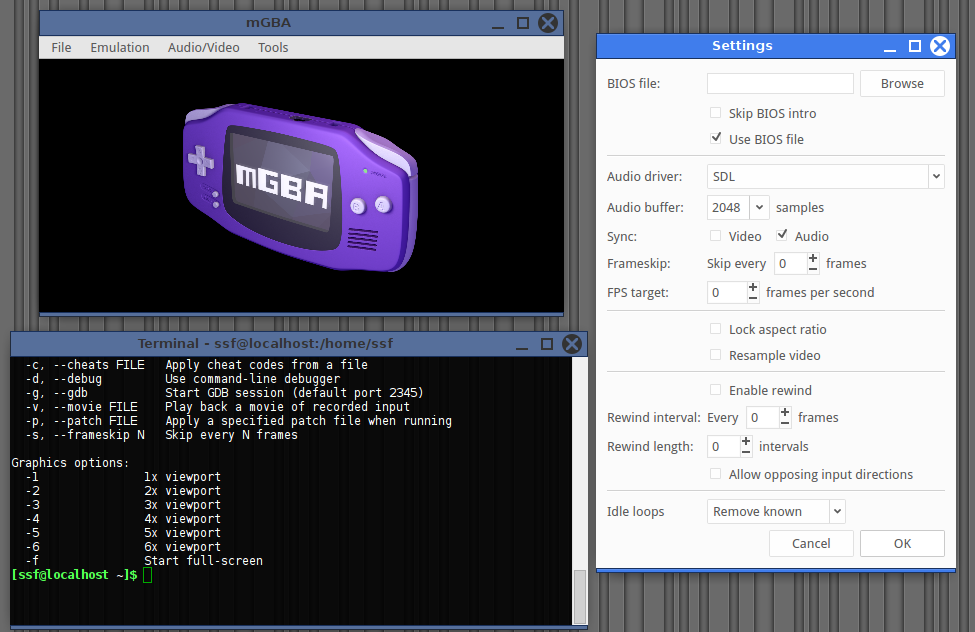Viewport: 975px width, 632px height.
Task: Check Allow opposing input directions
Action: (716, 474)
